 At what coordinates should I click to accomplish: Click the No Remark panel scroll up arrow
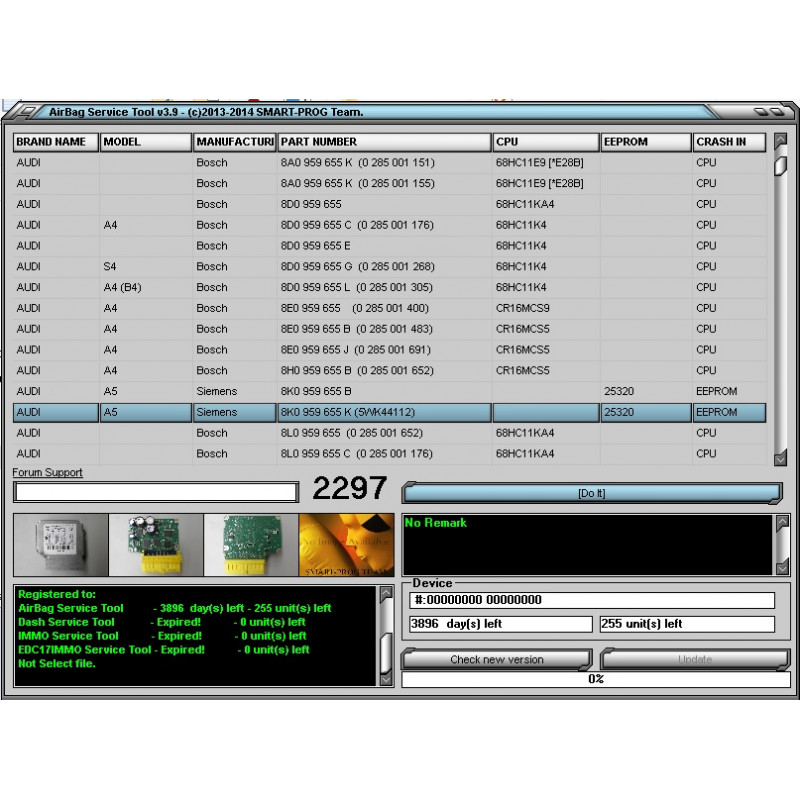coord(781,520)
